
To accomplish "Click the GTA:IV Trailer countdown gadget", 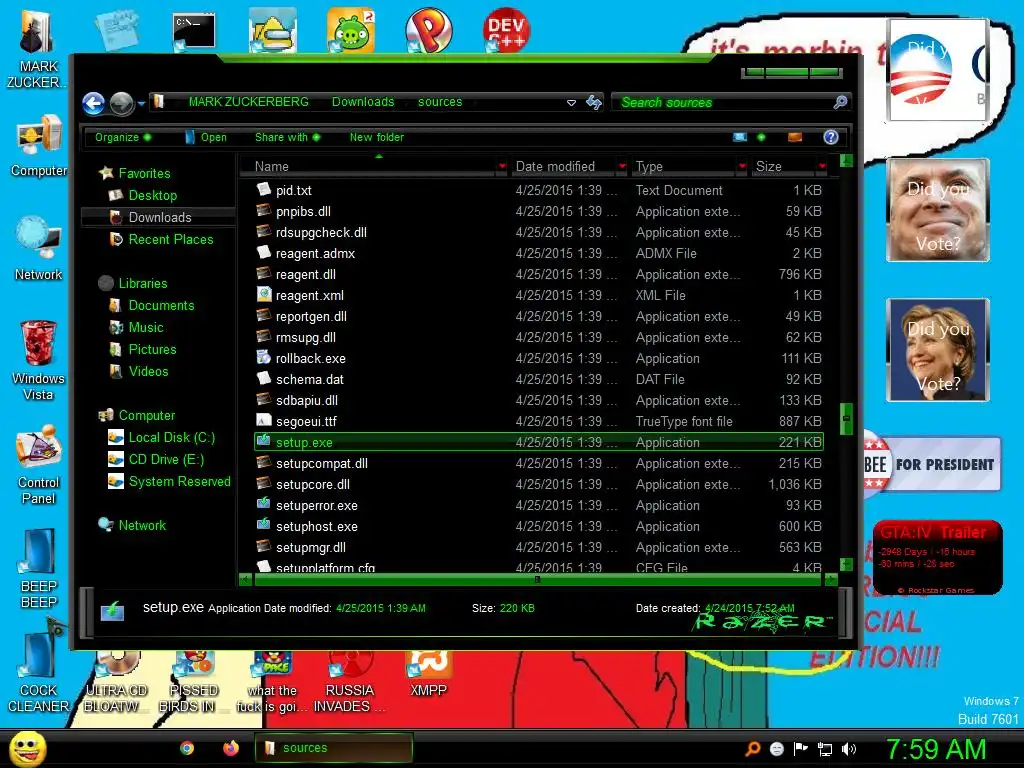I will [x=937, y=558].
